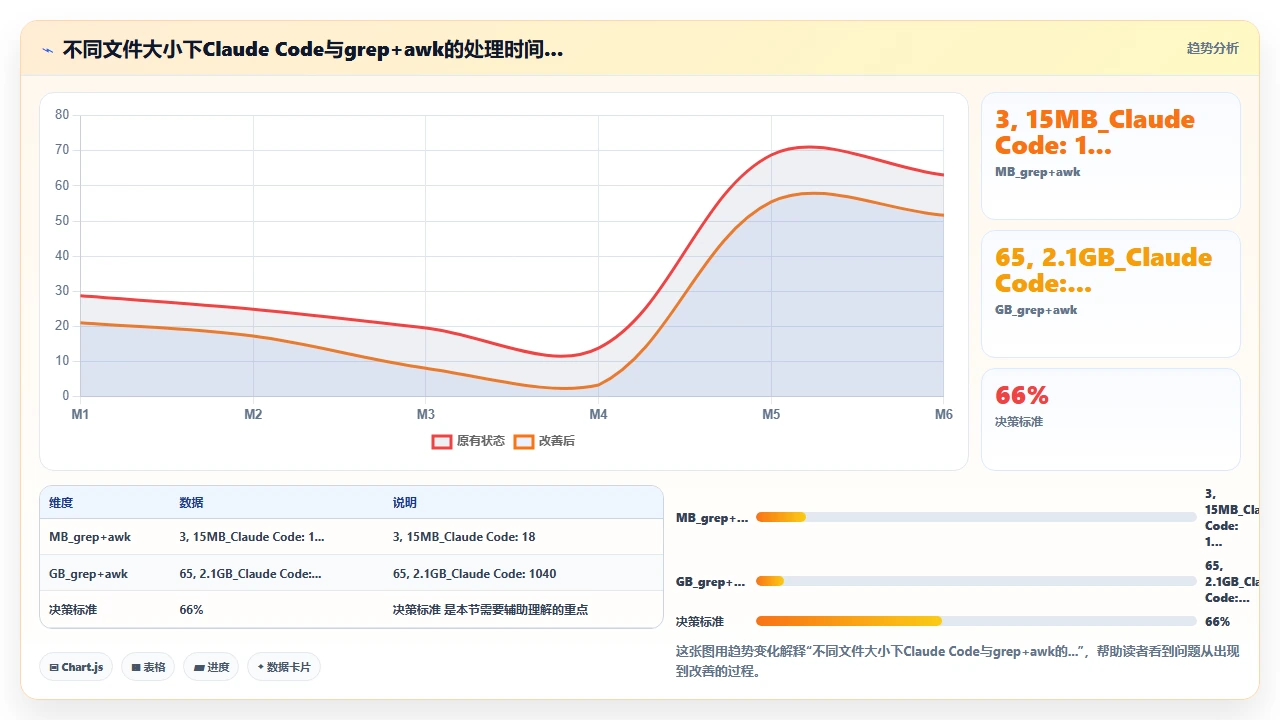
Task: Click the caption paragraph starting with 这张图用趋势变化解释
Action: [958, 661]
